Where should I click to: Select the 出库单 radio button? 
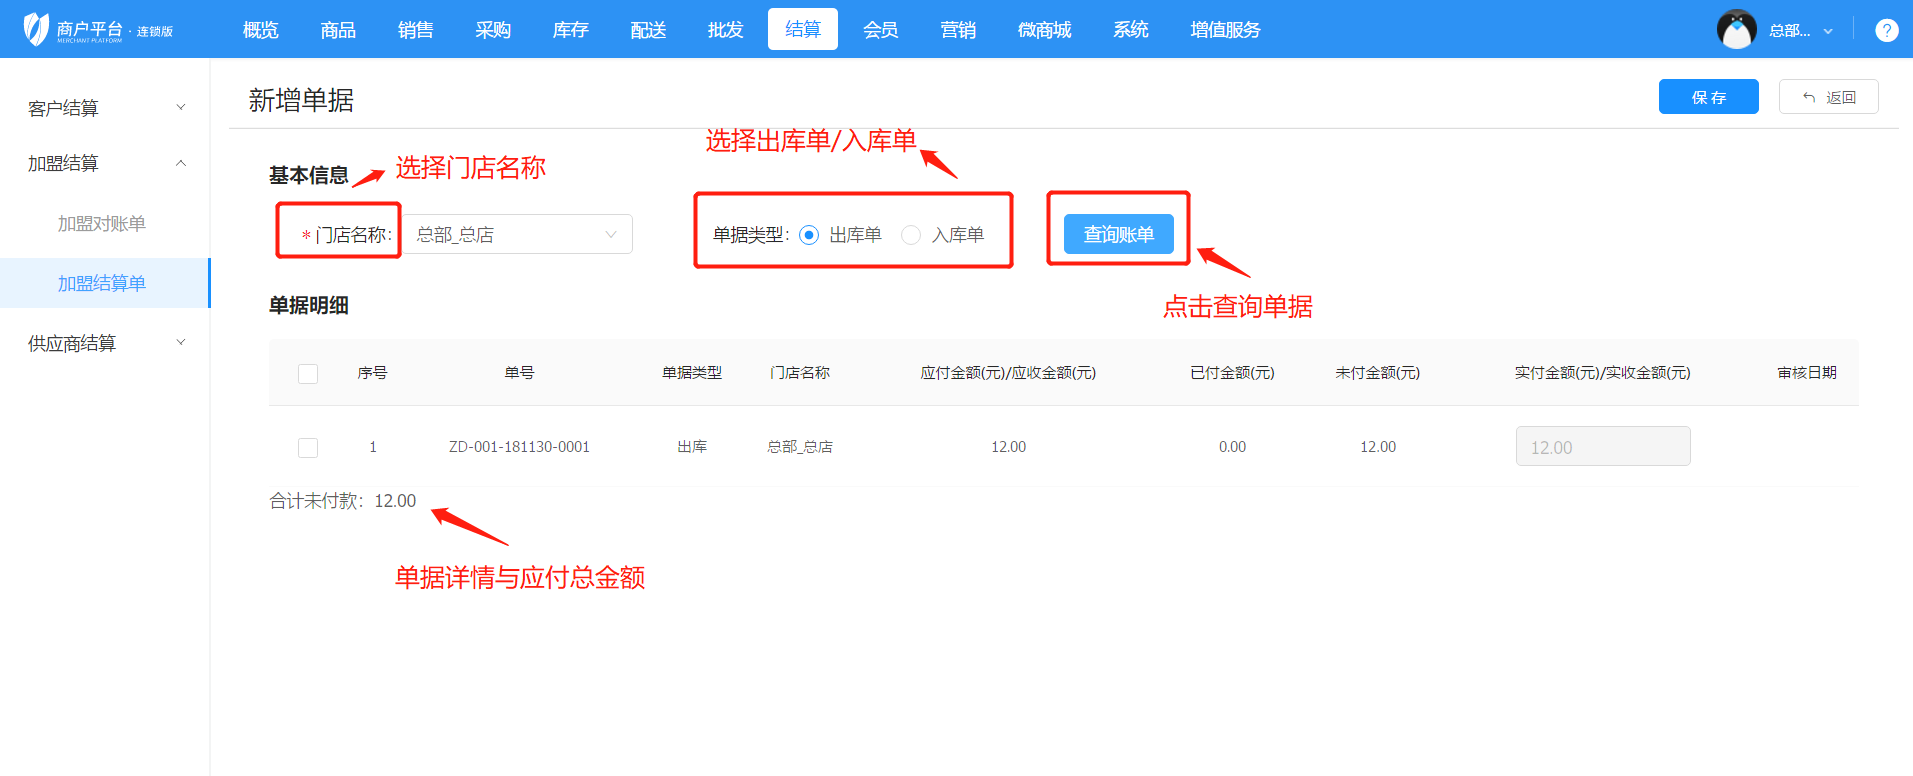point(809,235)
